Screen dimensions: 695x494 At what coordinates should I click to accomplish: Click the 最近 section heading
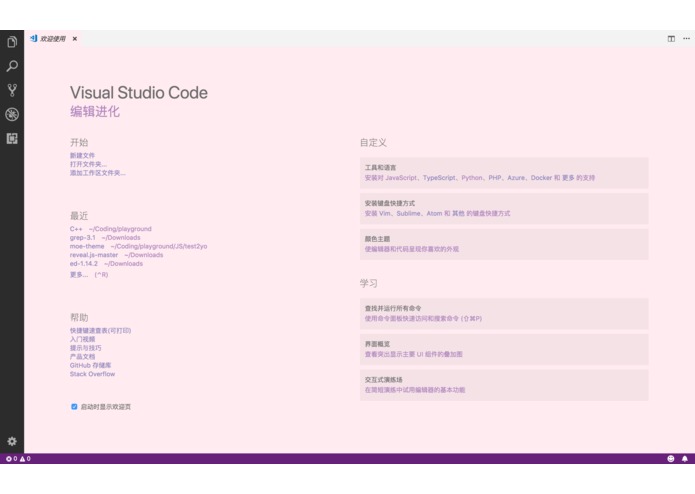pyautogui.click(x=79, y=216)
